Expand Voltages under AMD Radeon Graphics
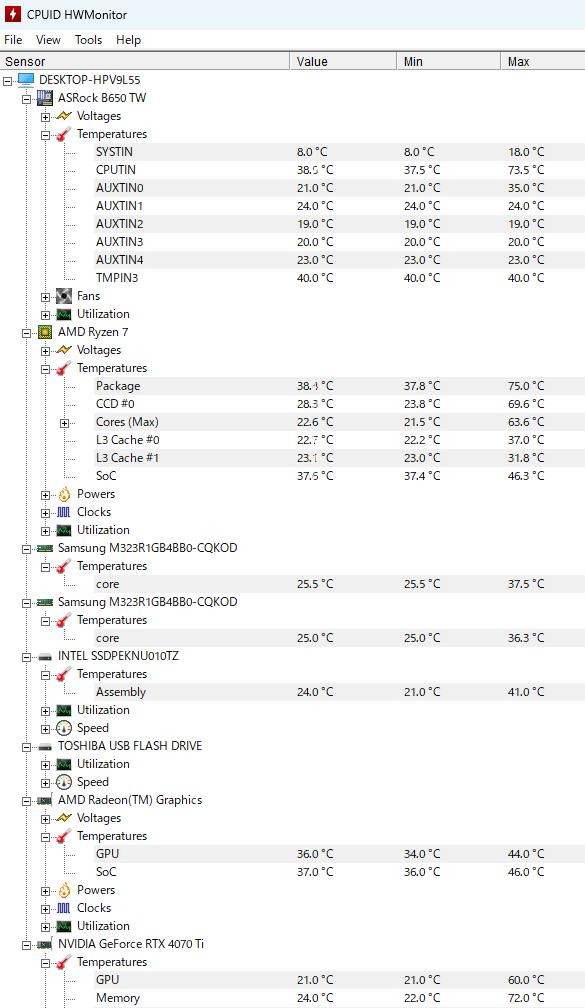This screenshot has width=585, height=1008. pyautogui.click(x=46, y=819)
